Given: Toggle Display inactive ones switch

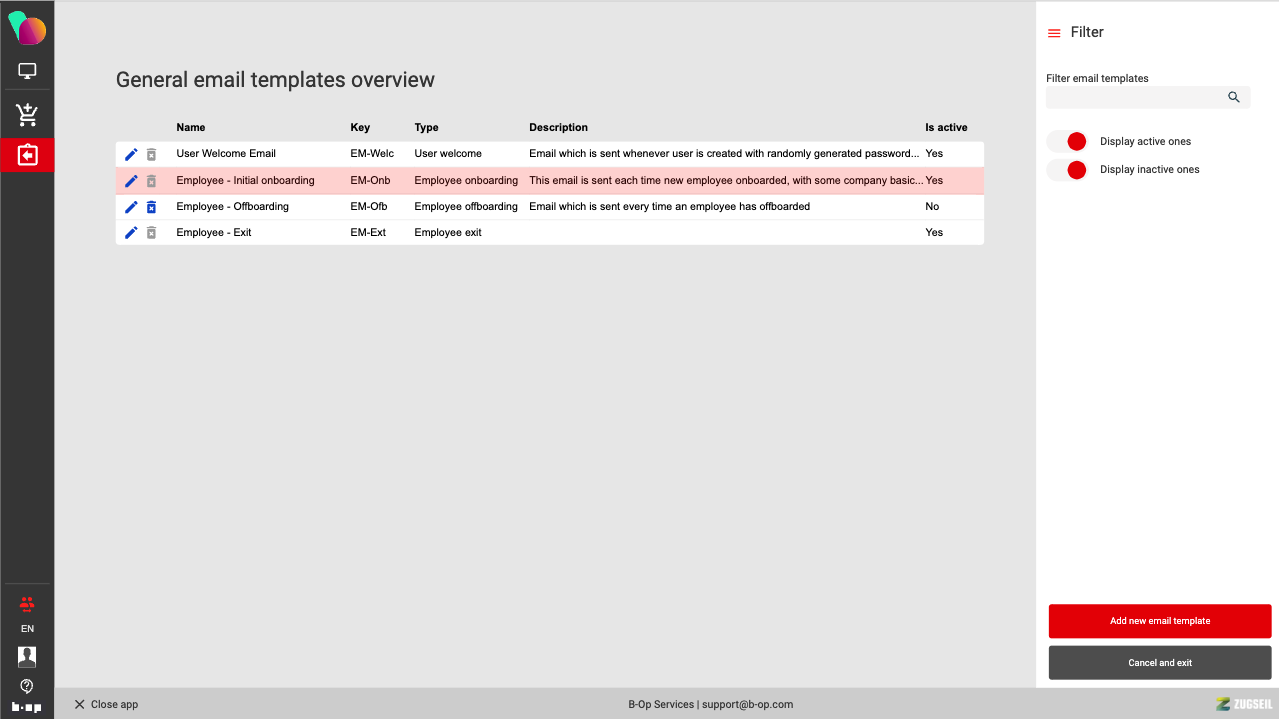Looking at the screenshot, I should coord(1067,169).
